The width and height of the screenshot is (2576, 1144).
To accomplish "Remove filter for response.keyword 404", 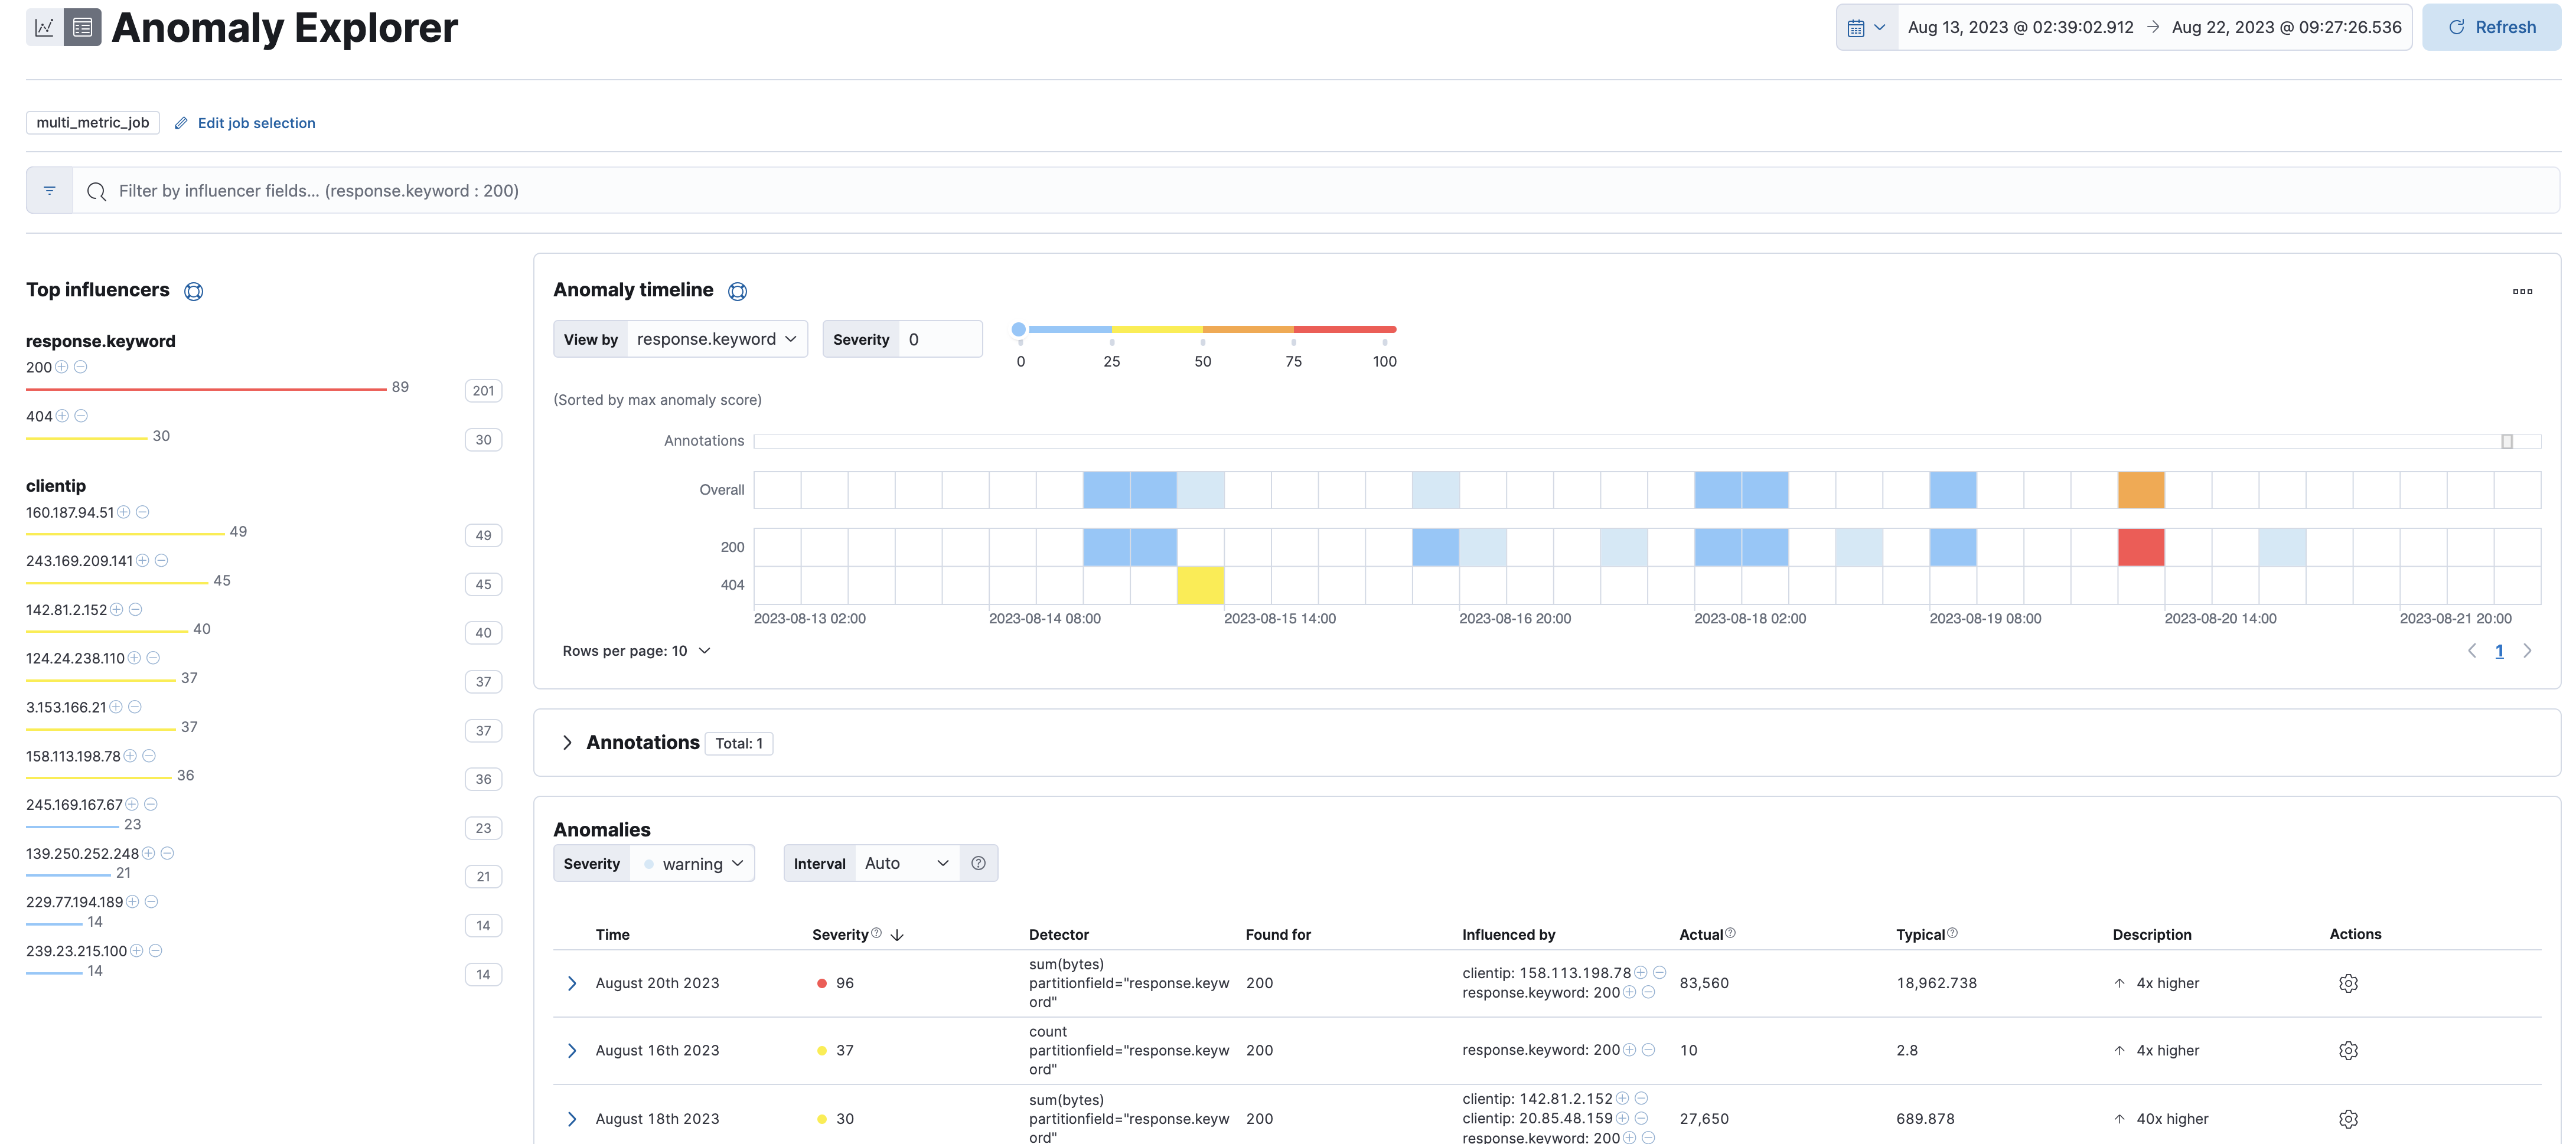I will tap(81, 416).
